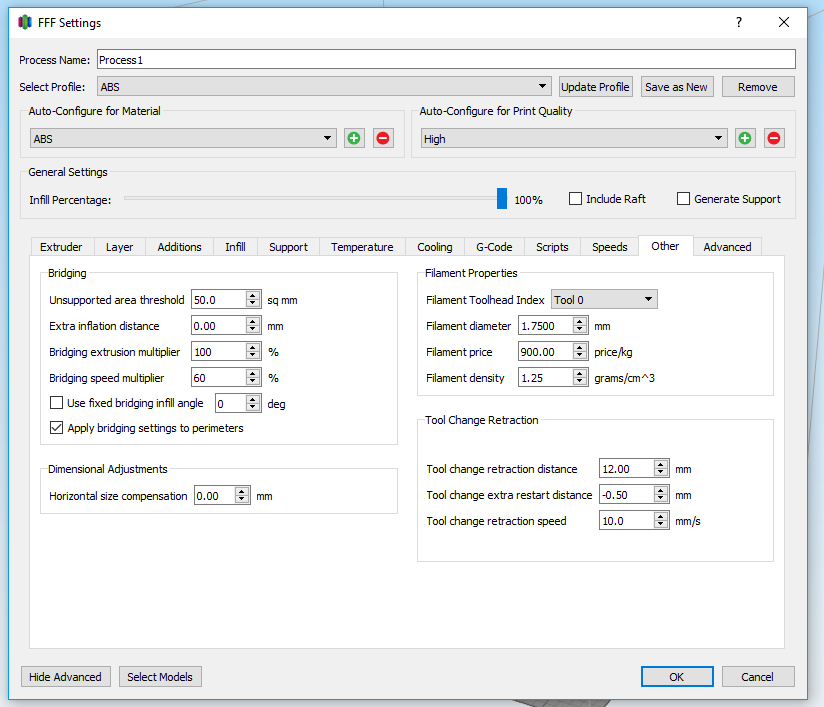Switch to the Layer tab
This screenshot has height=707, width=824.
(x=119, y=247)
